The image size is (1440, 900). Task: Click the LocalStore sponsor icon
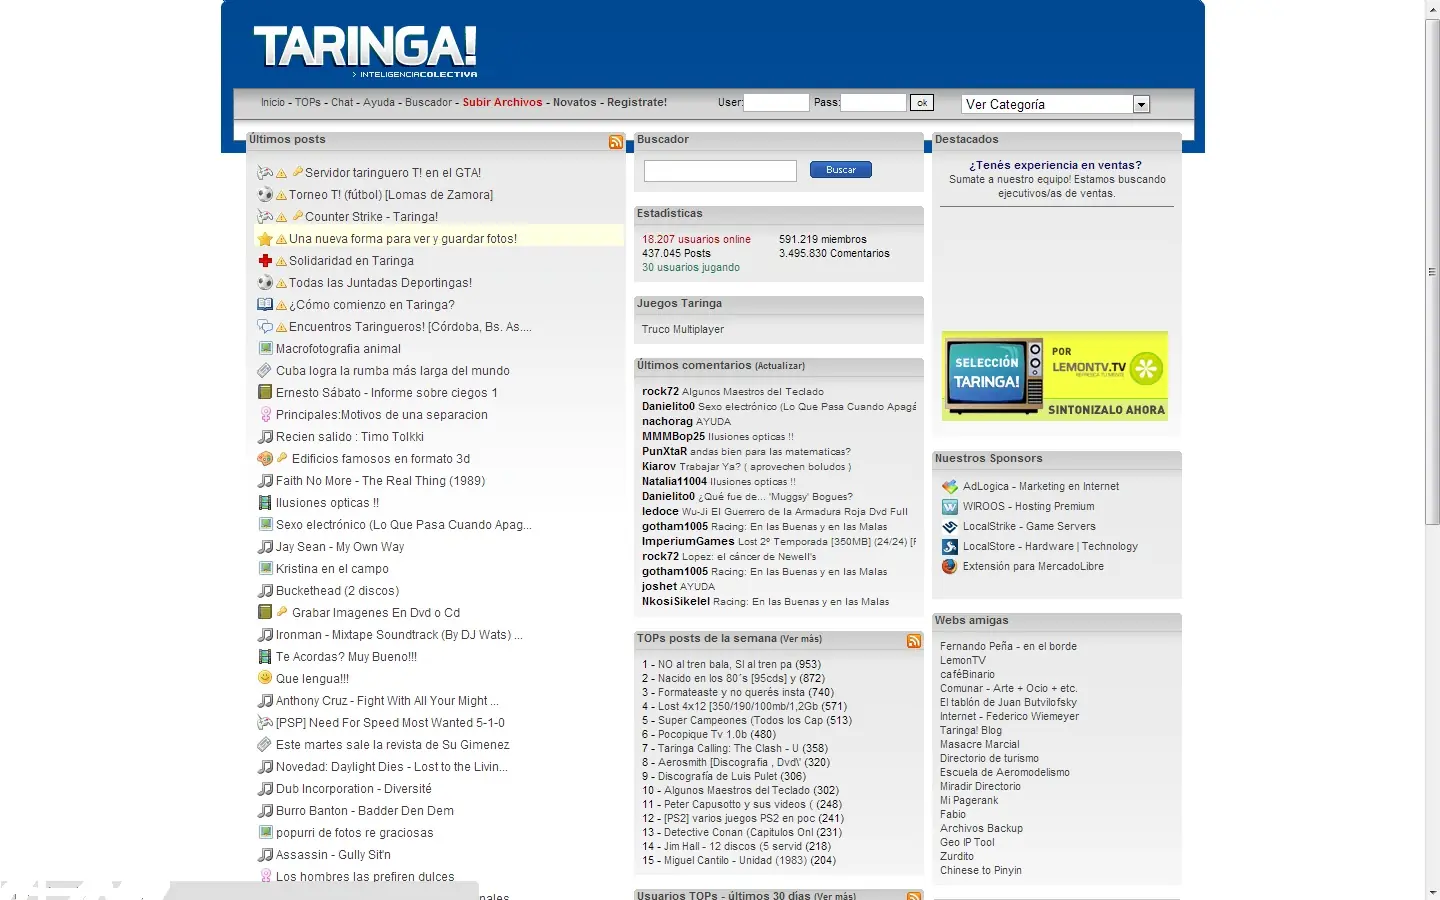[x=950, y=547]
